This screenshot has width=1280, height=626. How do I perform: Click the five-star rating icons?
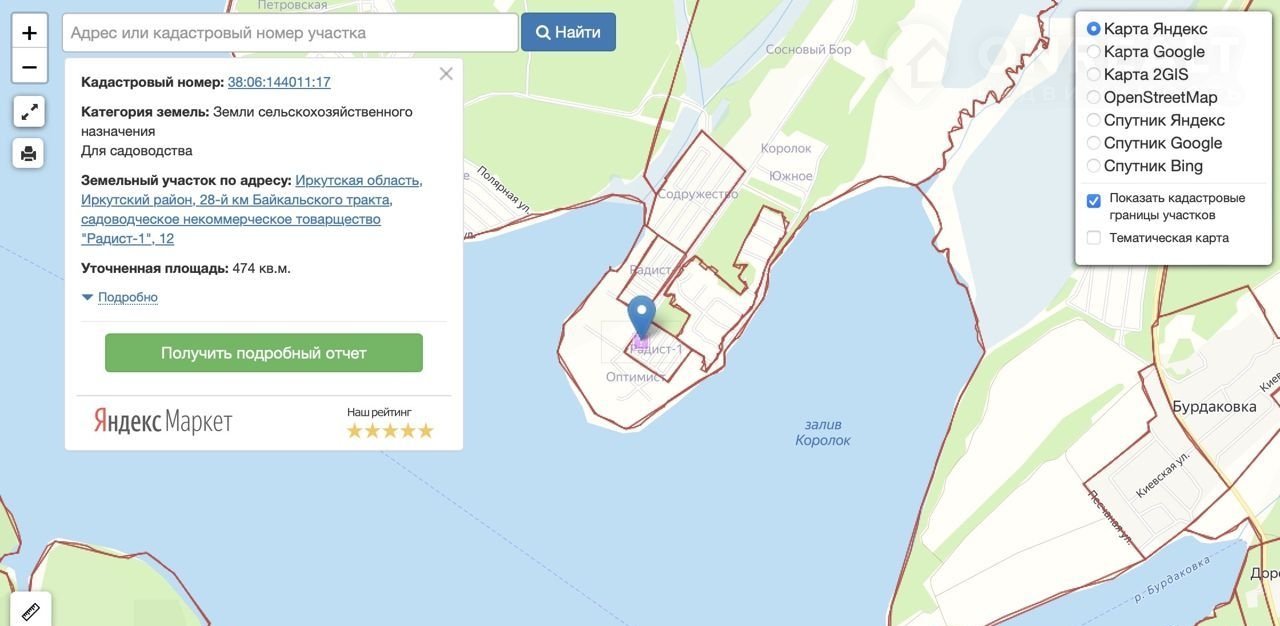(390, 431)
